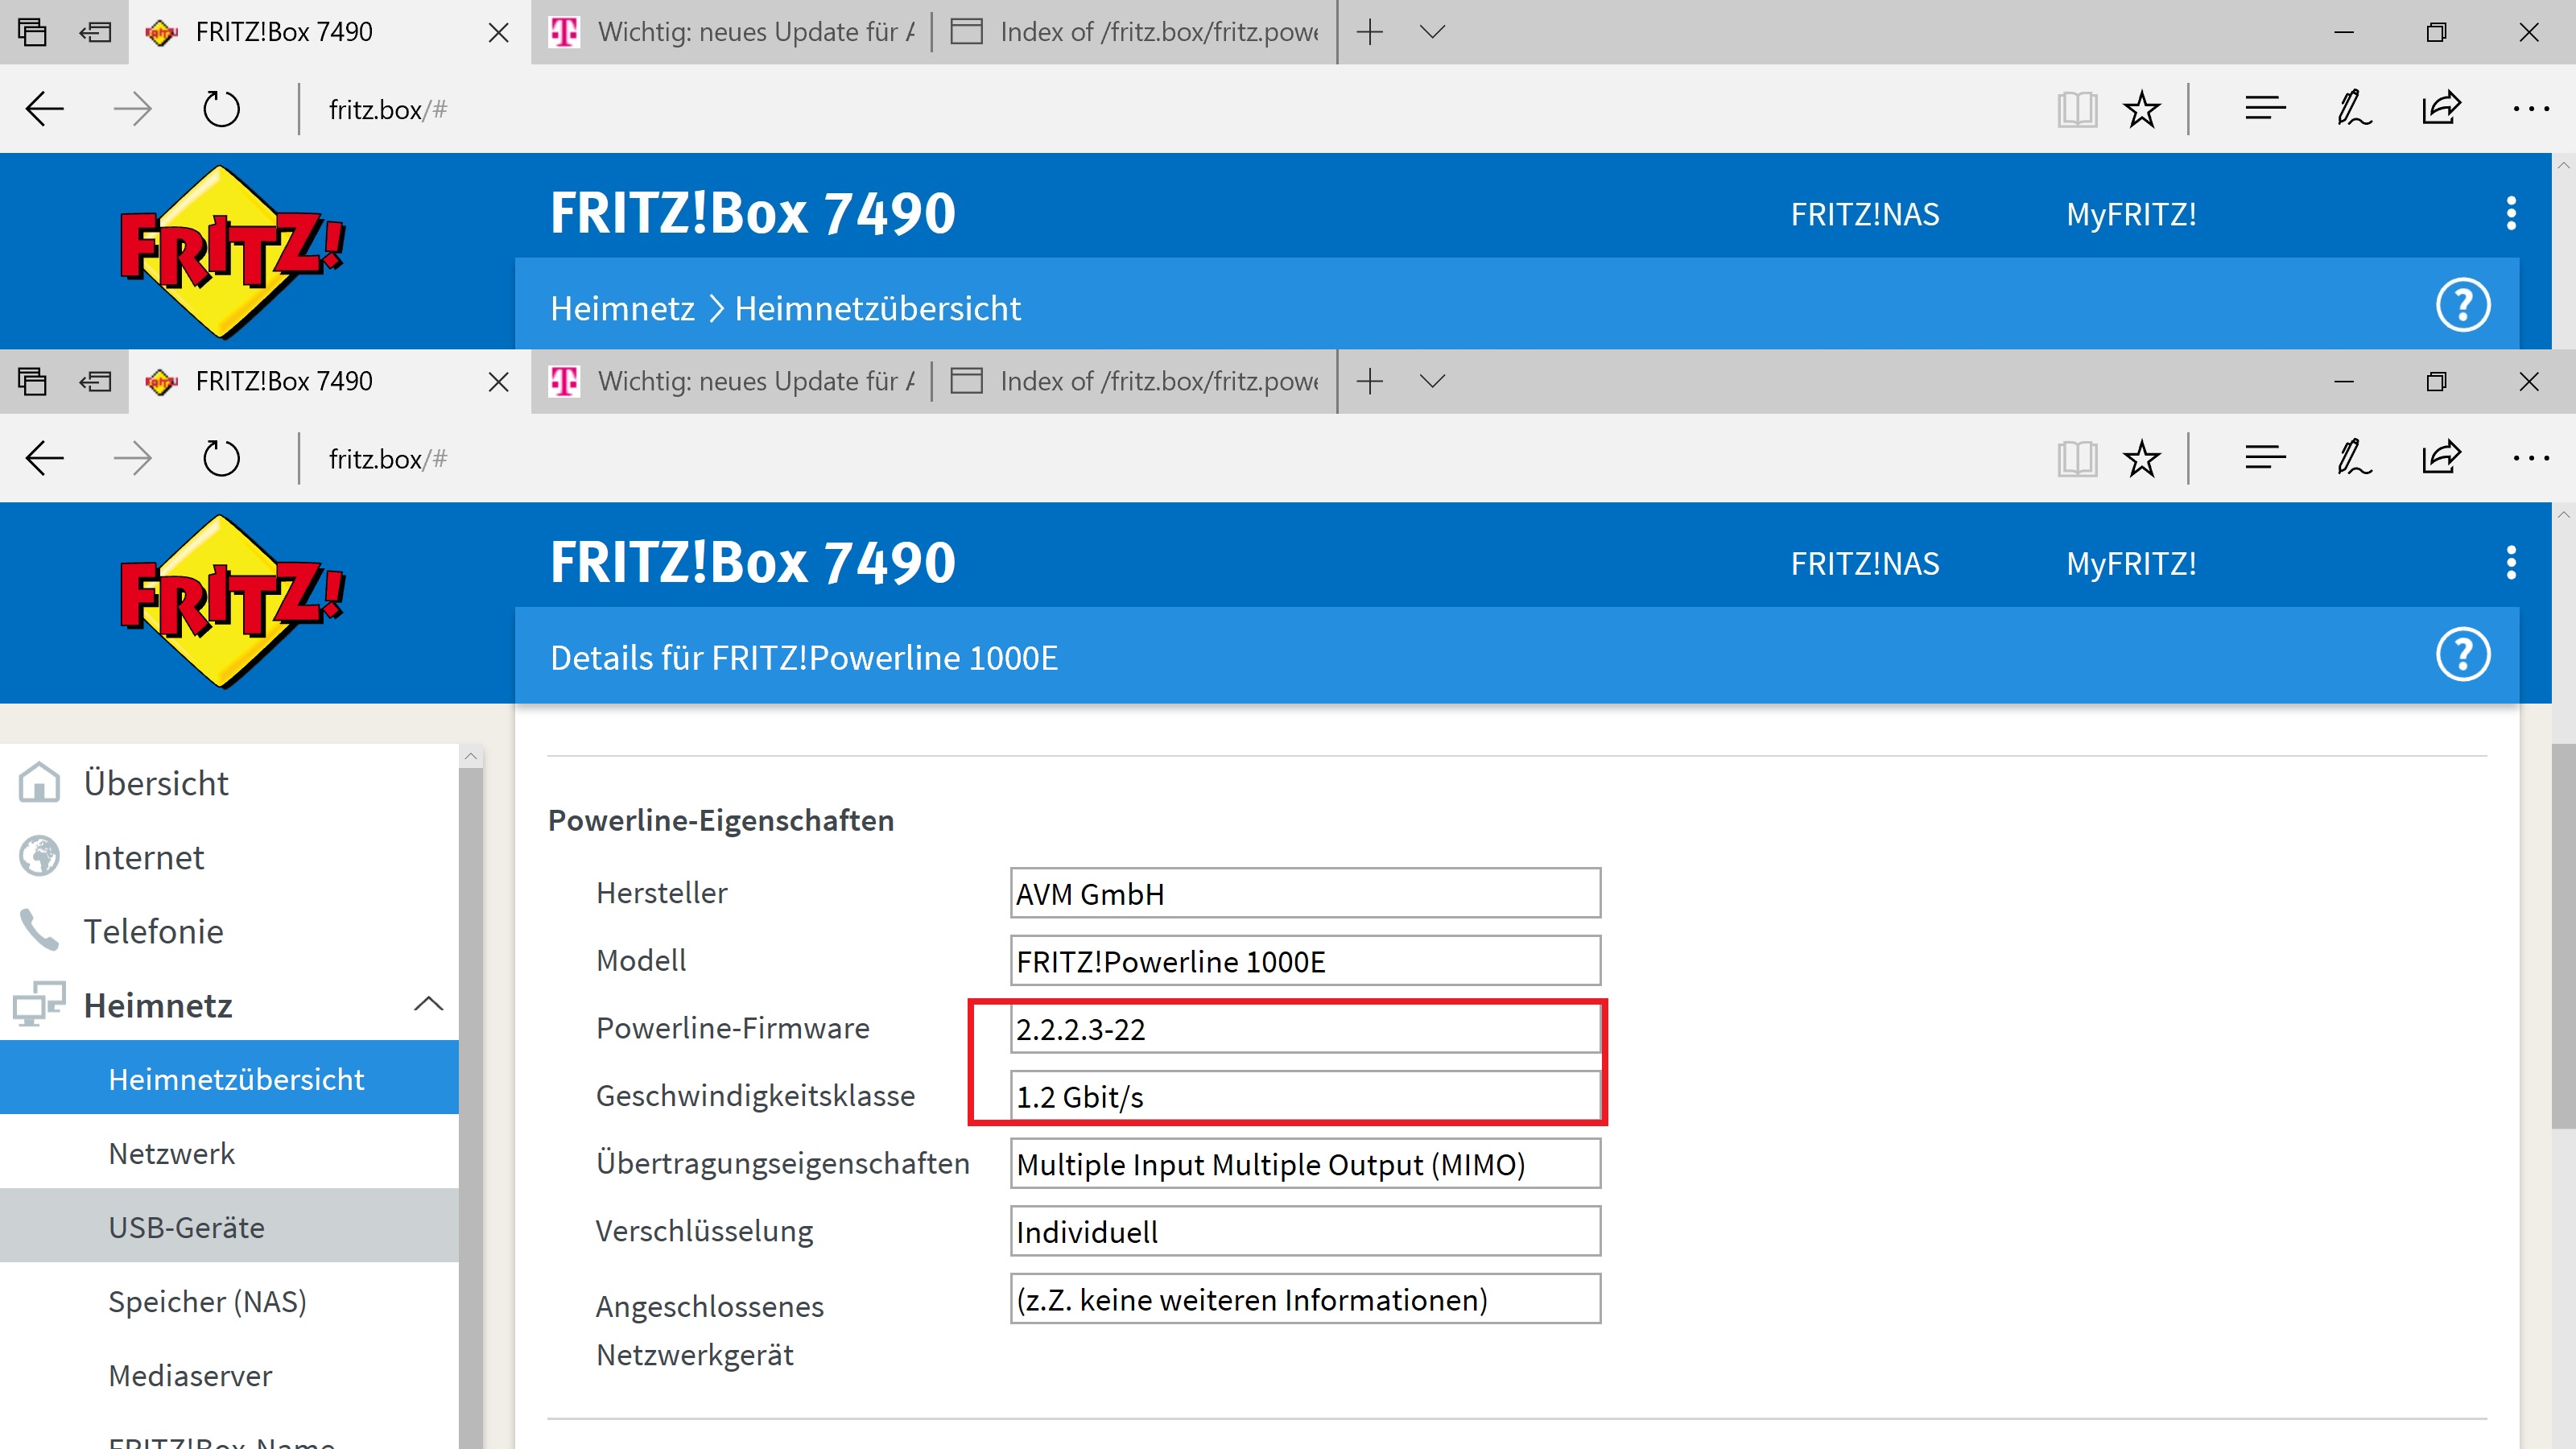This screenshot has width=2576, height=1449.
Task: Select USB-Geräte in the sidebar
Action: click(x=187, y=1227)
